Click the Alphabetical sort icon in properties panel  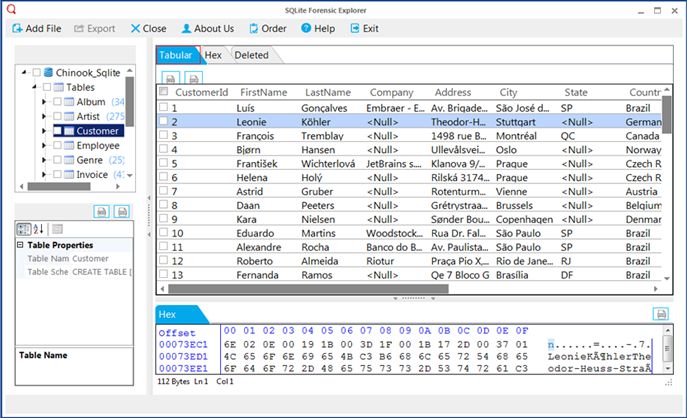(38, 229)
